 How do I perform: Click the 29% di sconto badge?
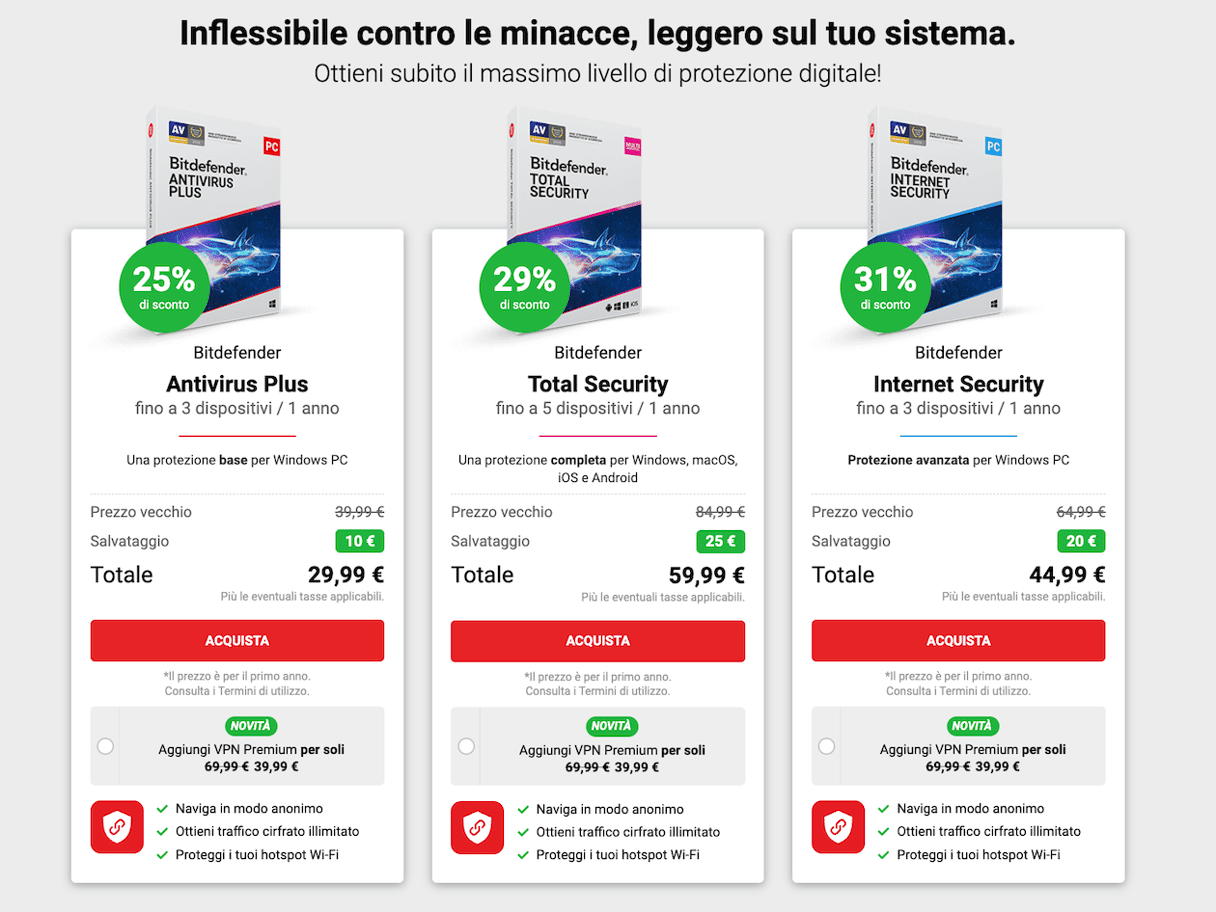524,286
